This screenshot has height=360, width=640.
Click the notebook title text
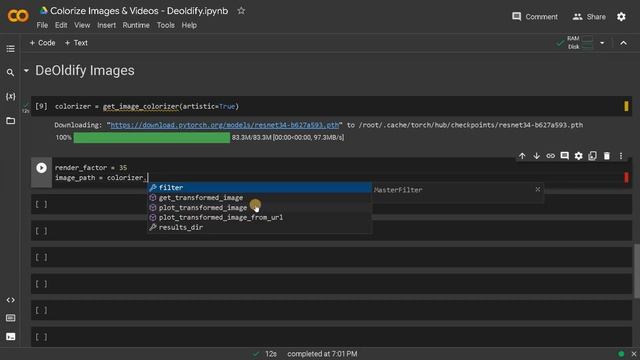[x=139, y=11]
